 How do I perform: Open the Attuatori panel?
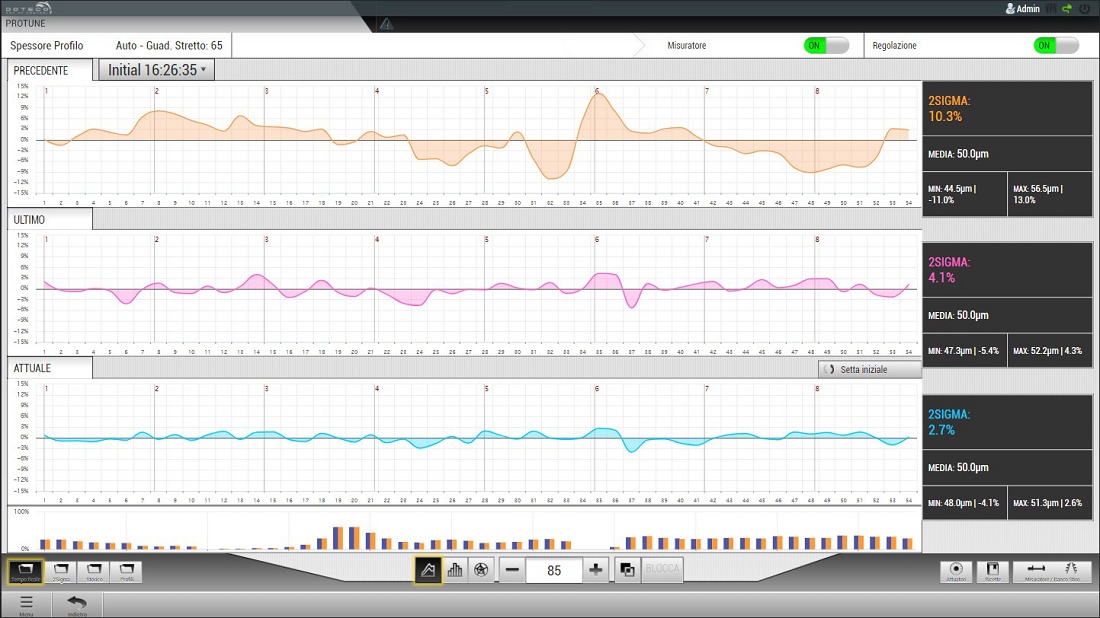click(956, 572)
